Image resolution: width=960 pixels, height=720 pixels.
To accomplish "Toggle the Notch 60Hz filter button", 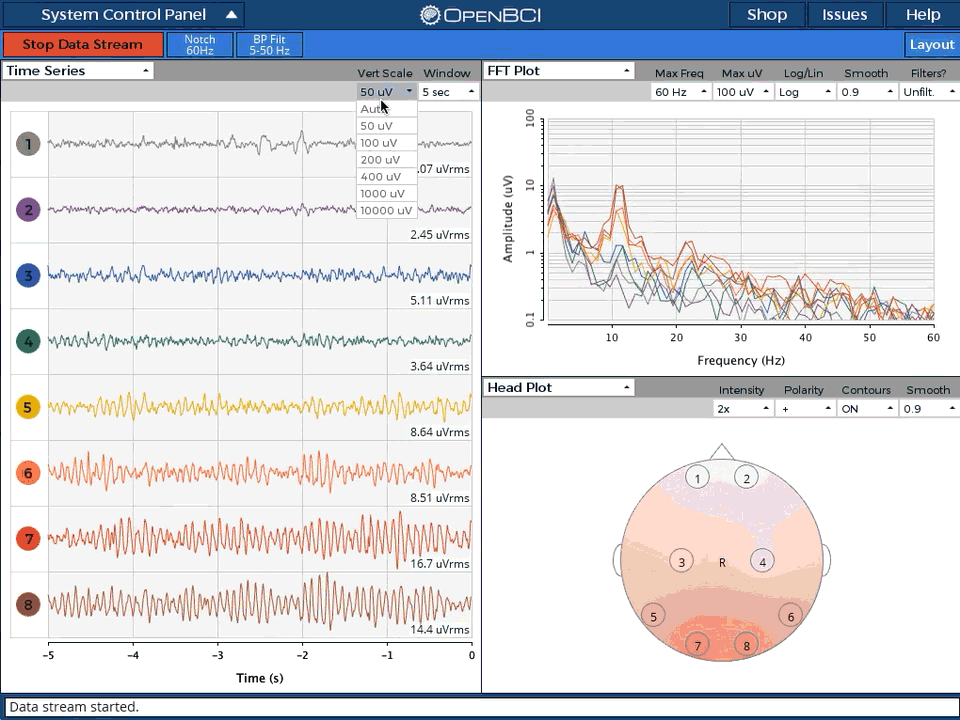I will [200, 45].
